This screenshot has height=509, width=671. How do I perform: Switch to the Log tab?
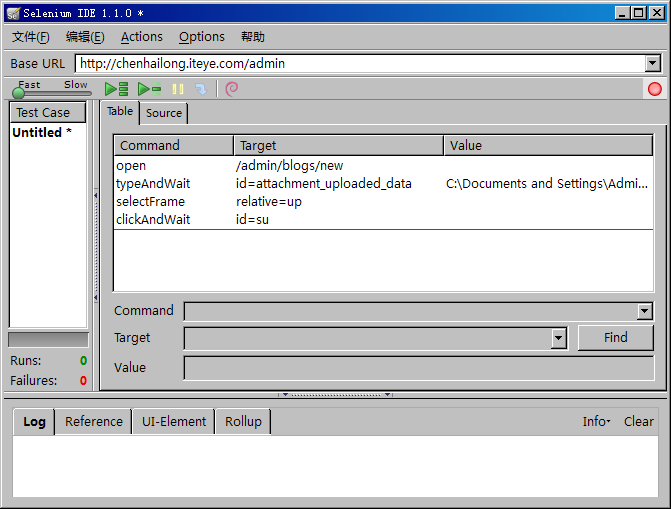[34, 422]
